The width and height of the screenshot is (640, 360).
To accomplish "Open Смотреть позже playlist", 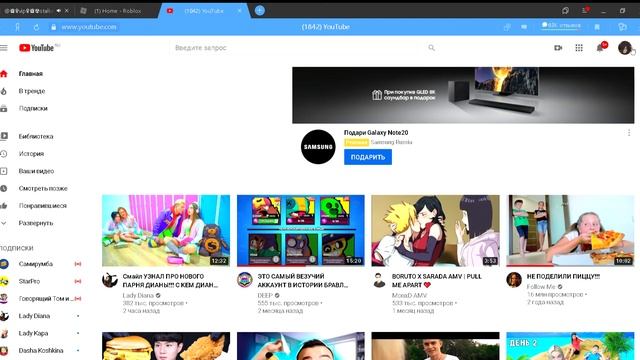I will pos(43,189).
